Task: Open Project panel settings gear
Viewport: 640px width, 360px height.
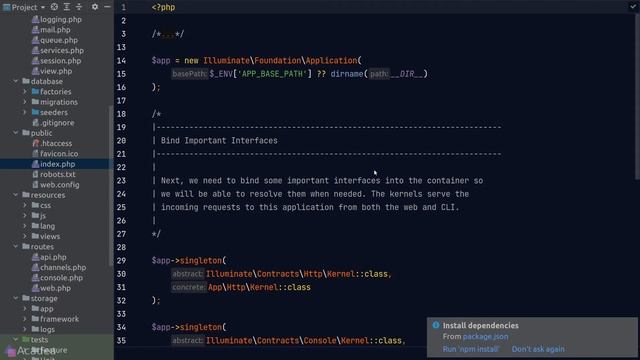Action: [x=95, y=7]
